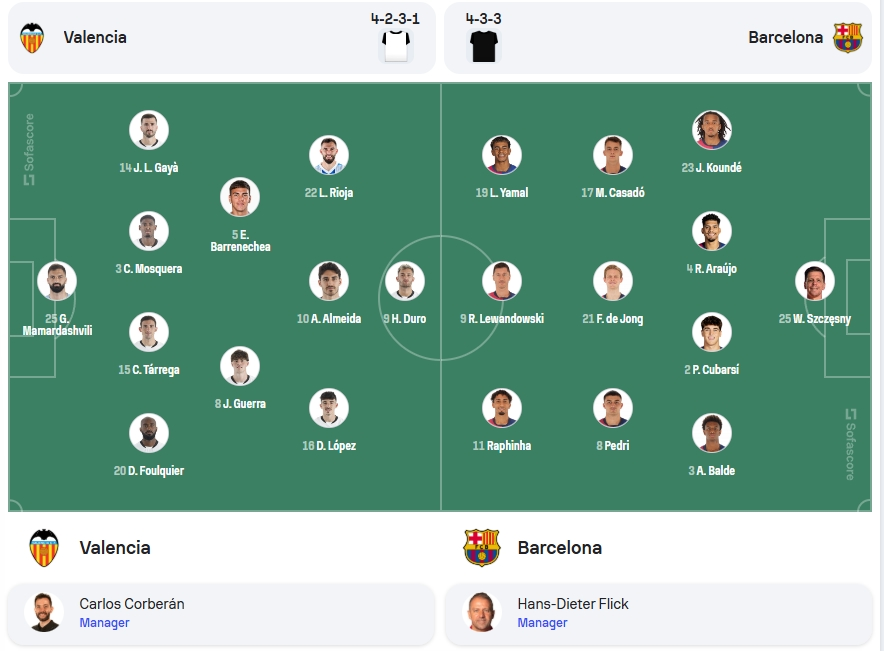Click the Manager link under Carlos Corberán

tap(104, 623)
